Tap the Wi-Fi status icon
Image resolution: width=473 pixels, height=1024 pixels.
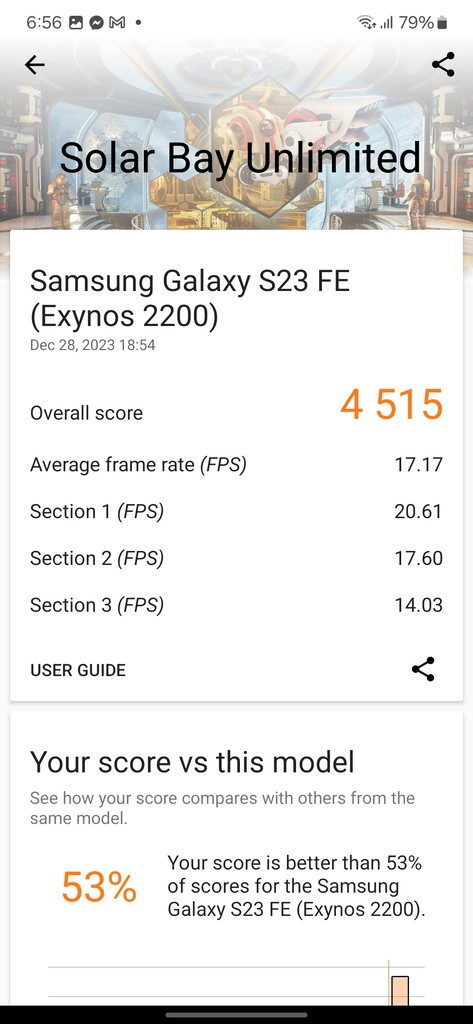366,23
